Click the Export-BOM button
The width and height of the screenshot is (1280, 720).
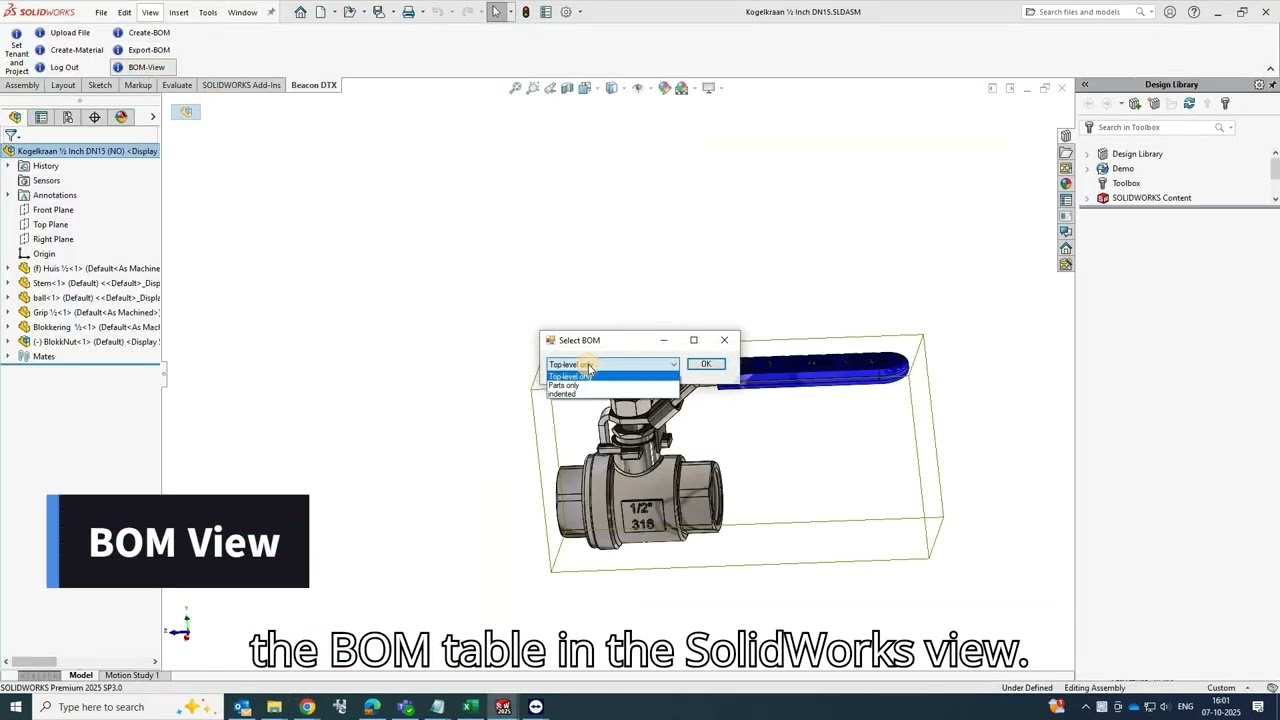(141, 50)
